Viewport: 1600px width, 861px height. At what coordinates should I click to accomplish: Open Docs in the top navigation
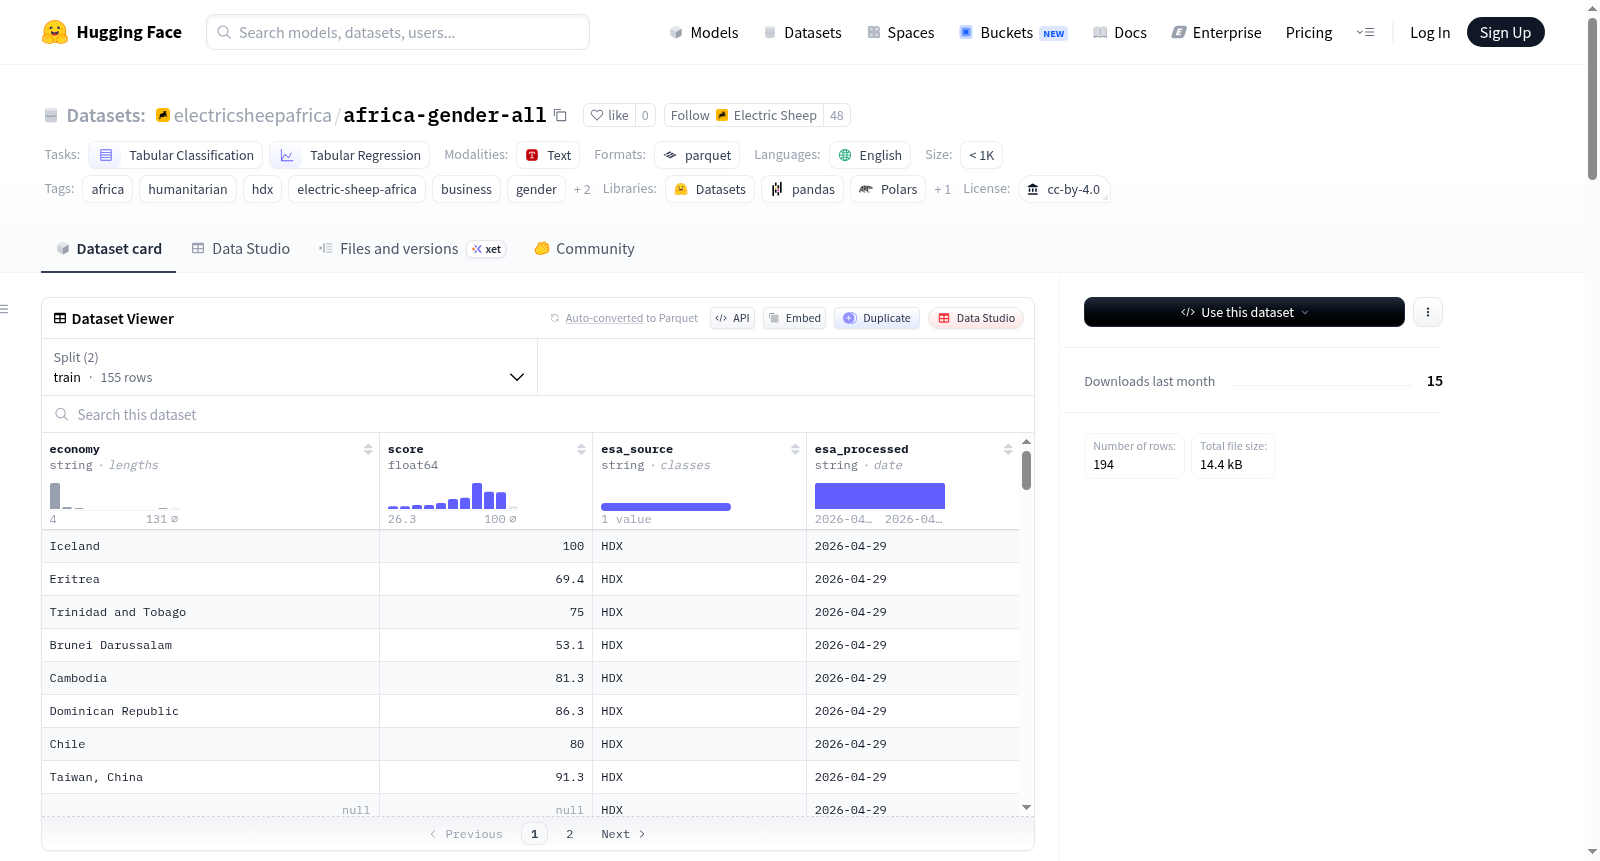tap(1120, 32)
